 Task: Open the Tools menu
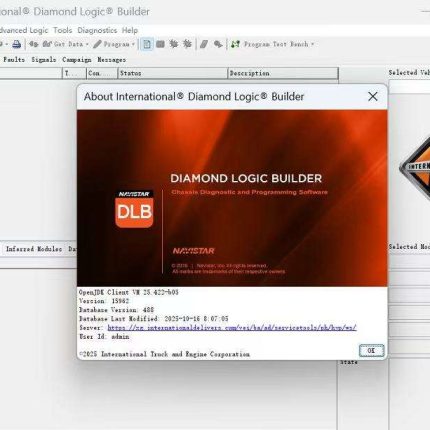tap(63, 30)
